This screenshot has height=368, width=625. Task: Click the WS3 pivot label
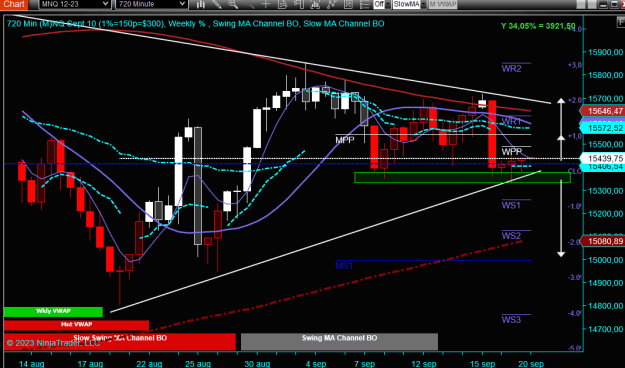pos(511,320)
